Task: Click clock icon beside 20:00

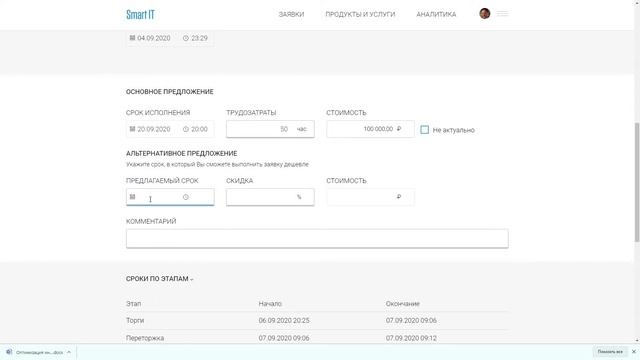Action: coord(186,129)
